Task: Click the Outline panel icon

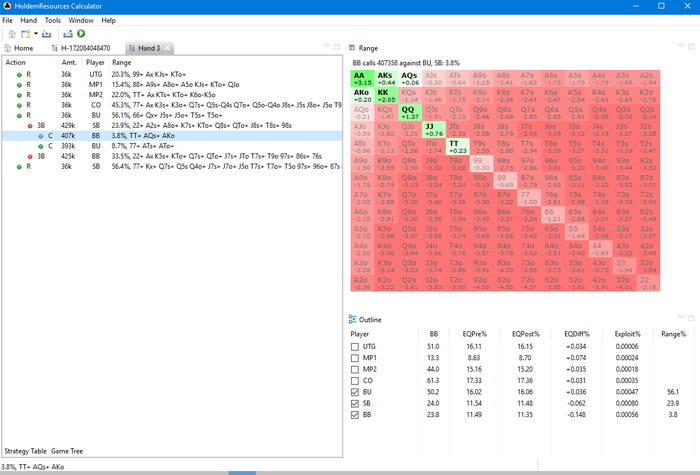Action: click(x=352, y=319)
